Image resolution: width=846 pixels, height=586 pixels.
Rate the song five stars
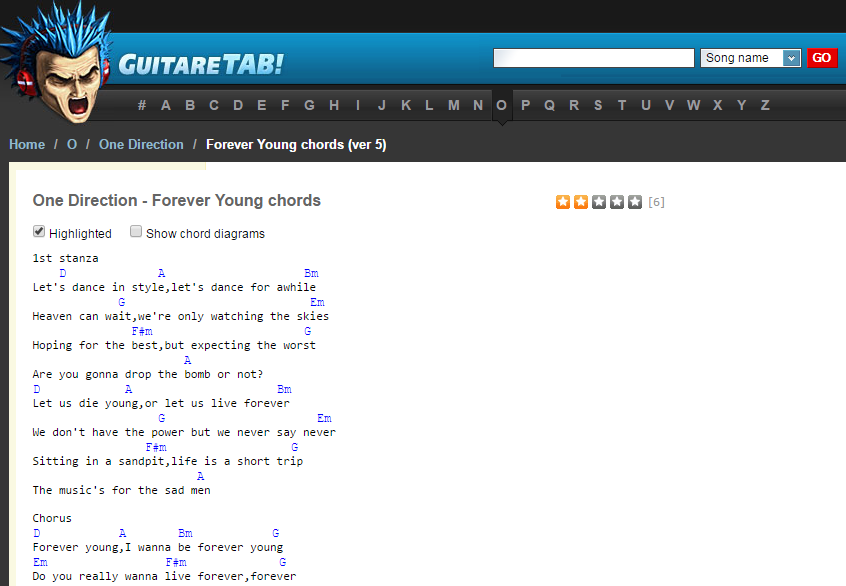[x=635, y=202]
